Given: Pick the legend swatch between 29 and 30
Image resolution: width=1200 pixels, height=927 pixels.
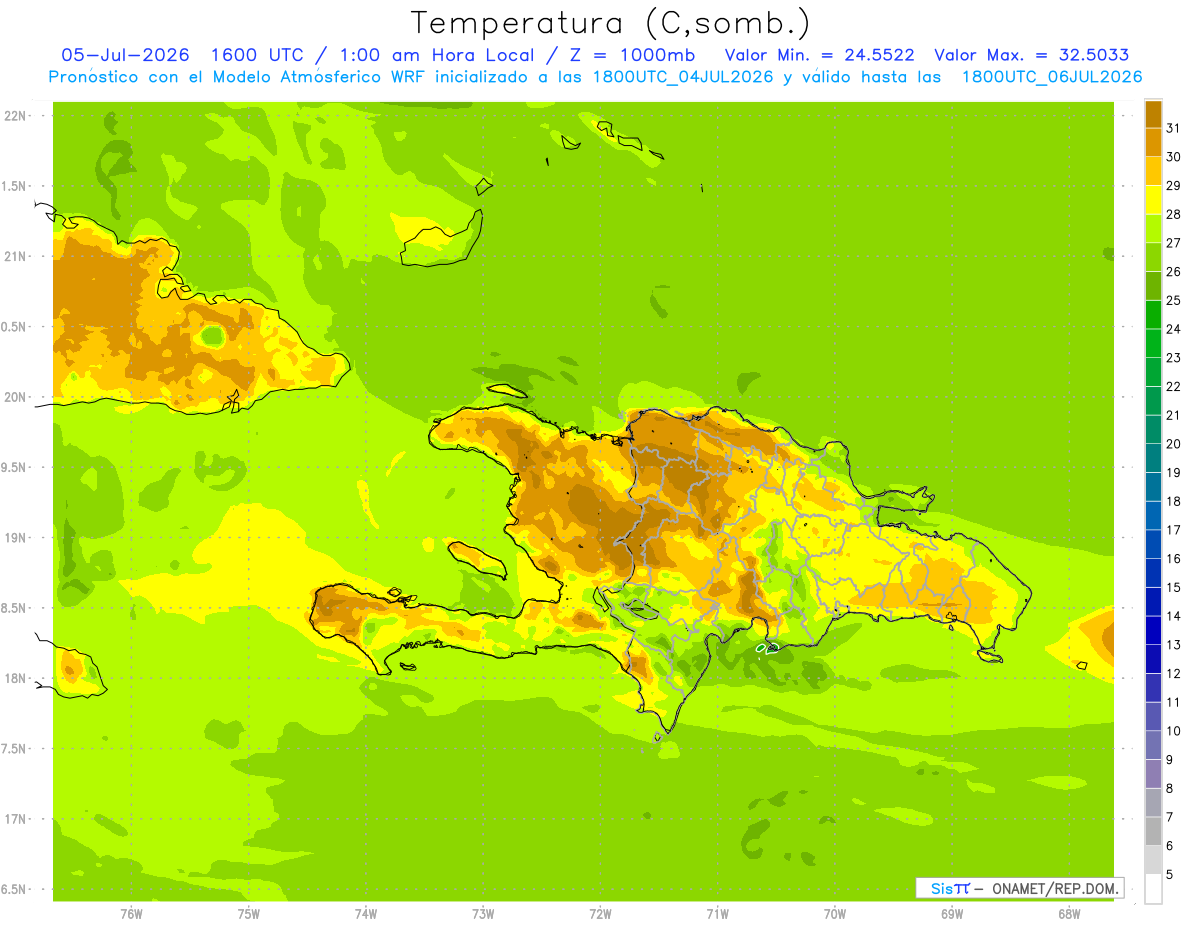Looking at the screenshot, I should click(x=1153, y=171).
